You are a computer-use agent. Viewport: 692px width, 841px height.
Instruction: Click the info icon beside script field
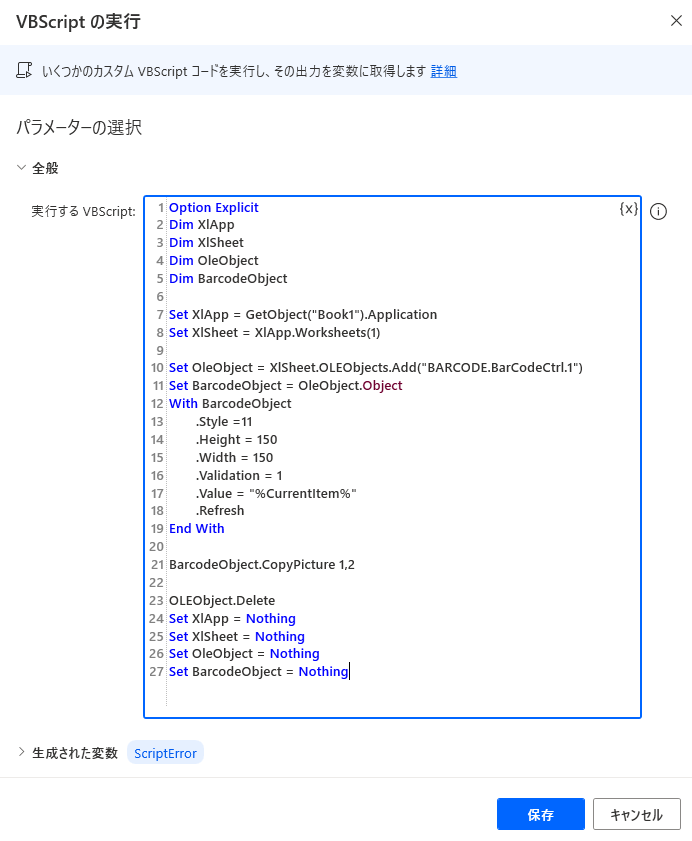[x=658, y=211]
